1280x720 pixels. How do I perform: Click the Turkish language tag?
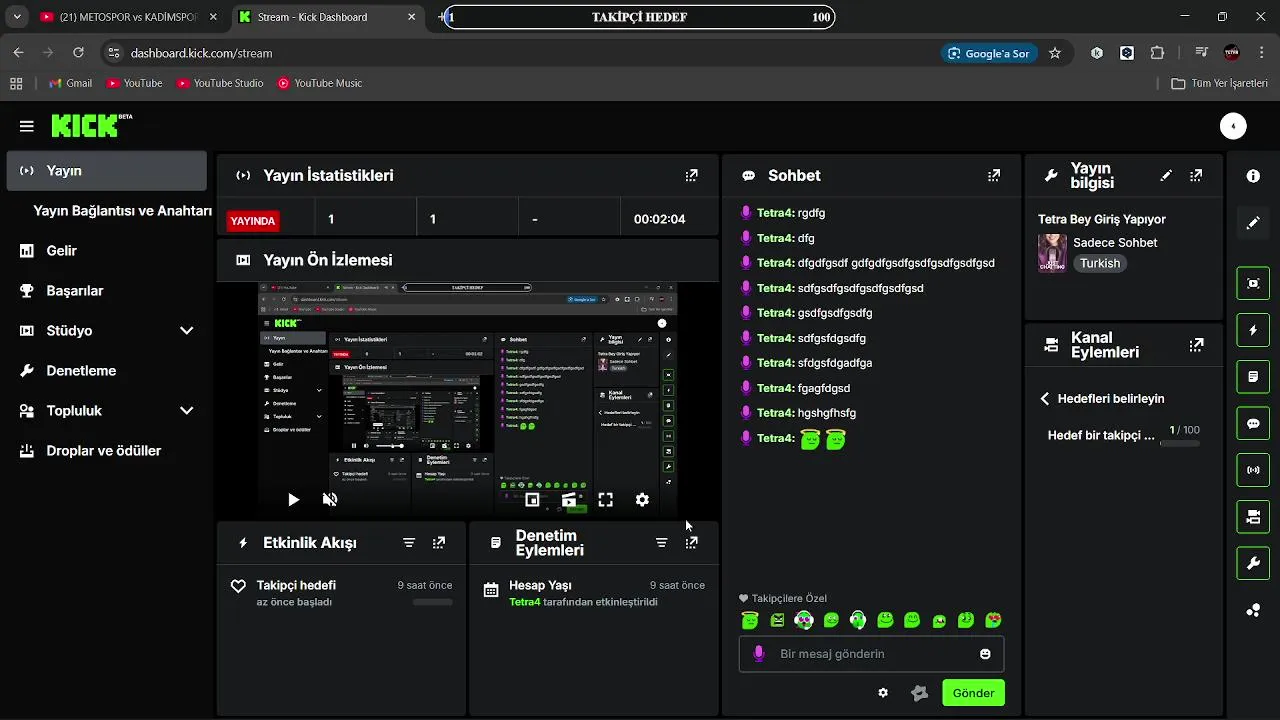1100,263
